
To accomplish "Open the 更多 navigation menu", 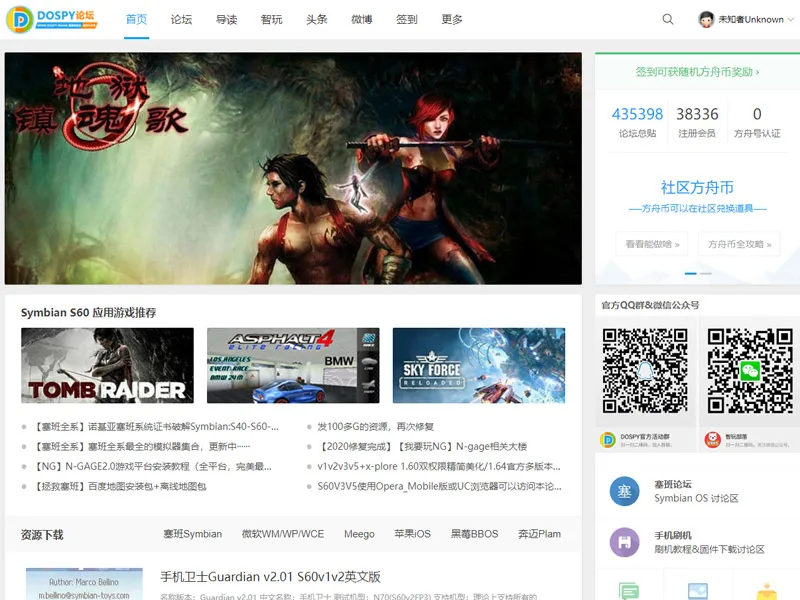I will (x=452, y=19).
